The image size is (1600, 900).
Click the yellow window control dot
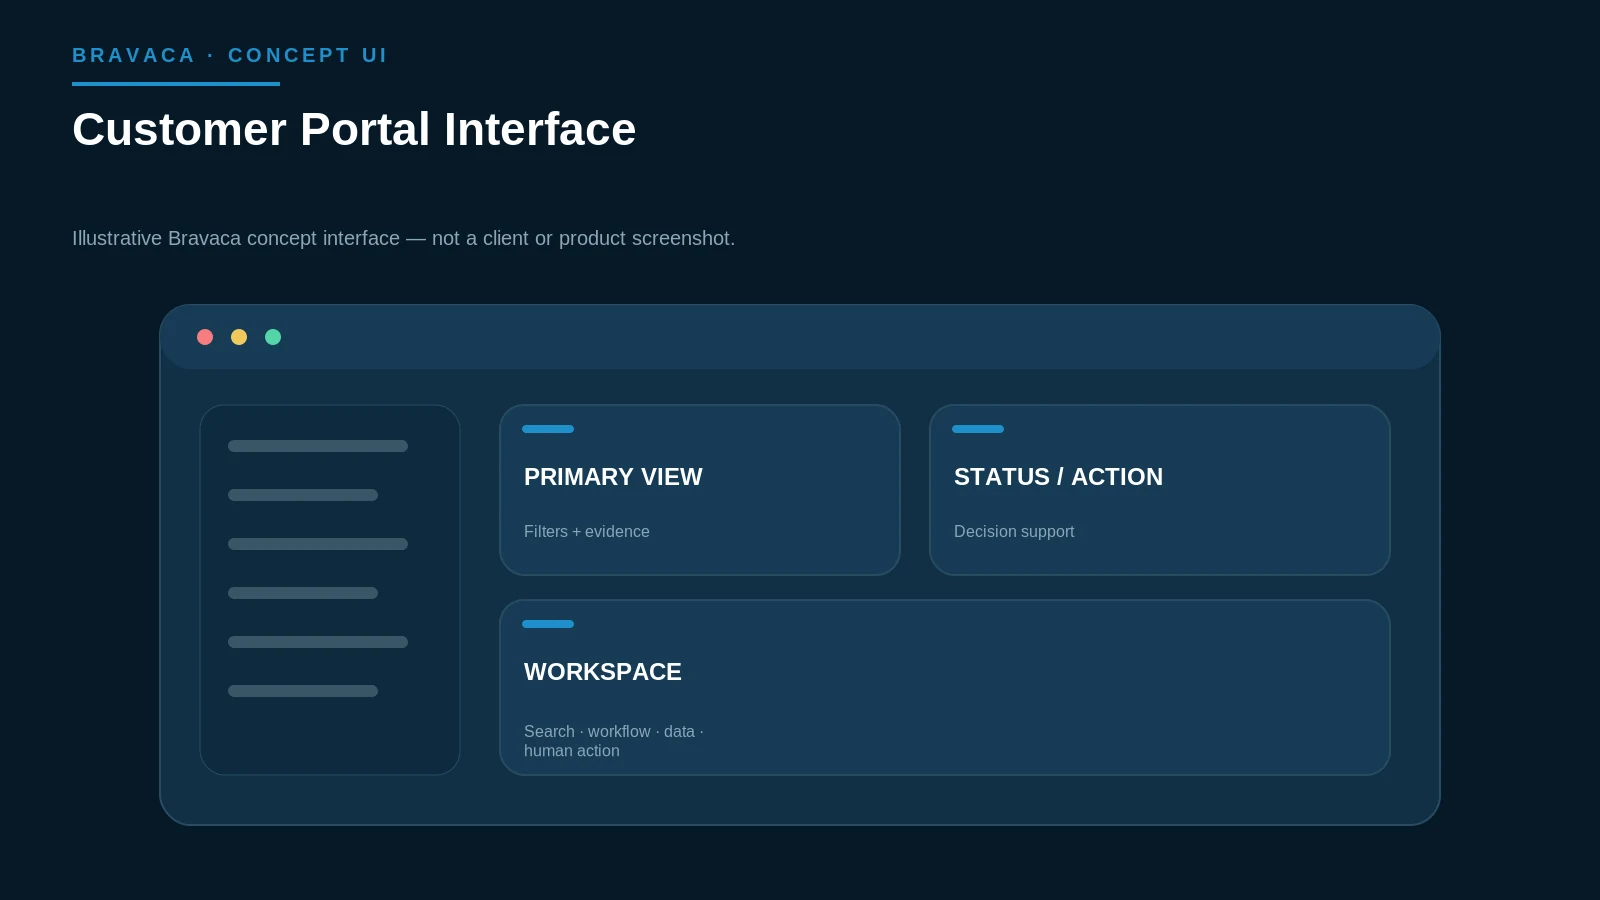239,337
